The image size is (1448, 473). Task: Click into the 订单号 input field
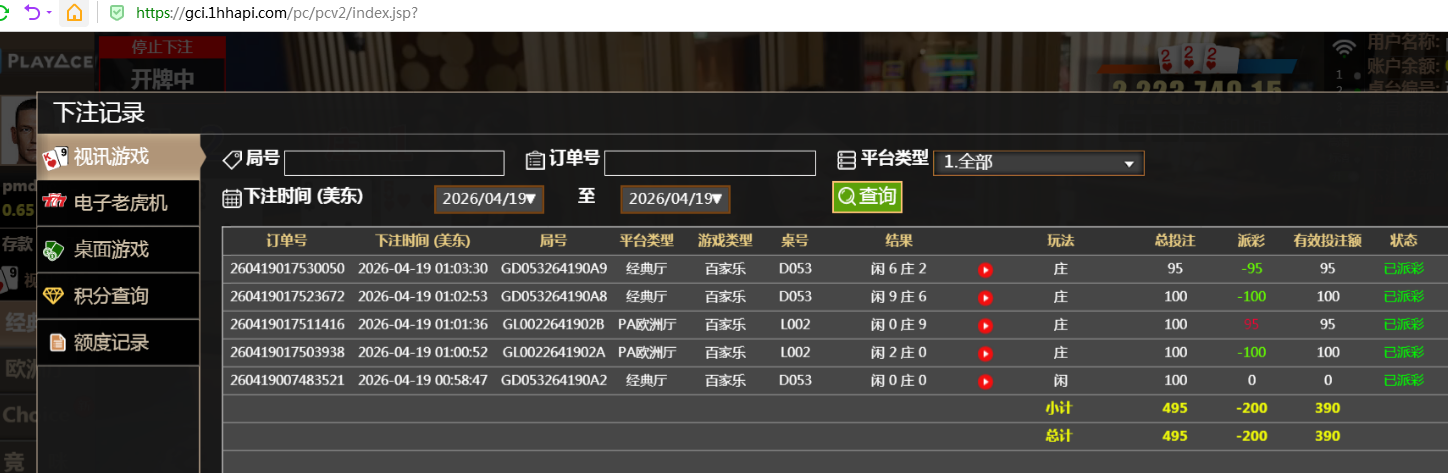[x=710, y=163]
